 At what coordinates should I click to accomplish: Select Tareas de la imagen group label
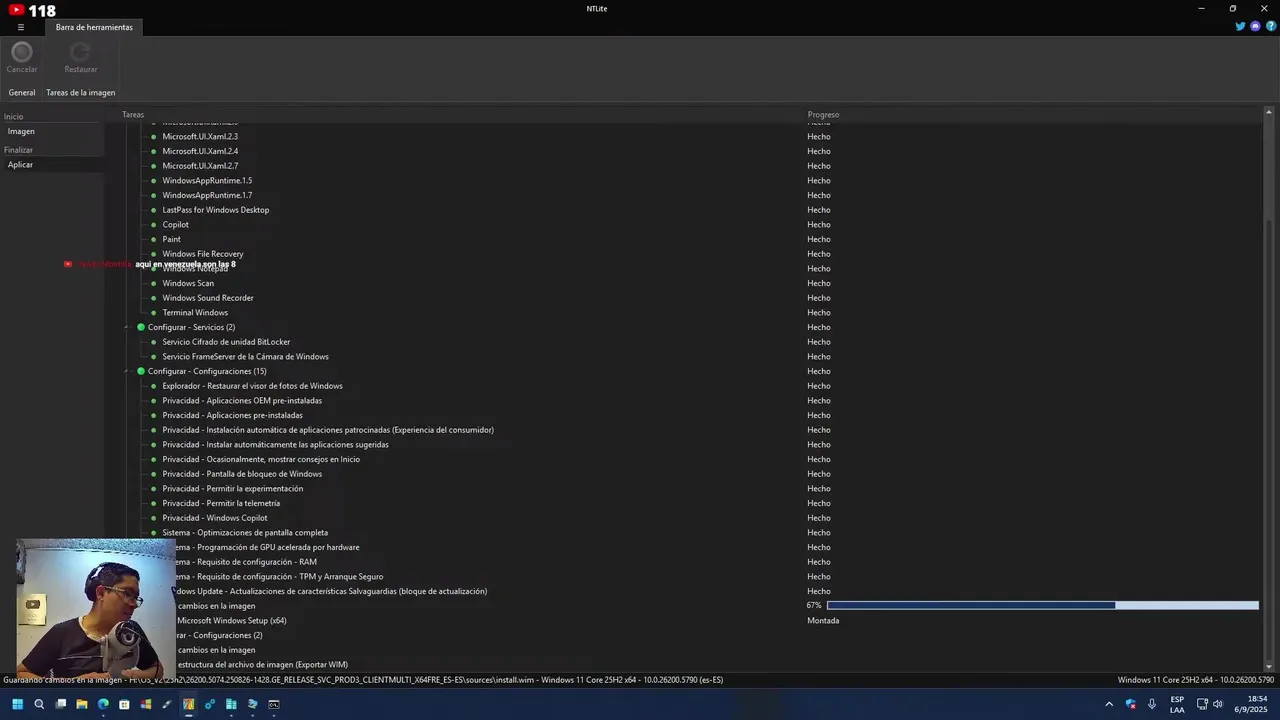(80, 92)
